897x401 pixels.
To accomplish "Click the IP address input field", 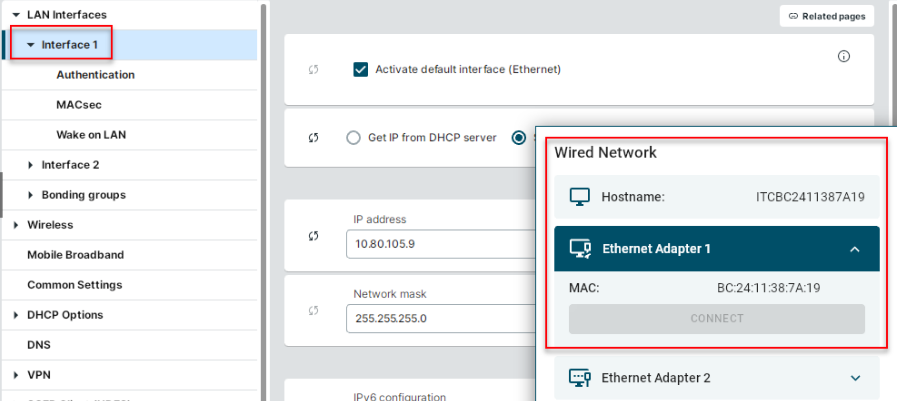I will [441, 244].
